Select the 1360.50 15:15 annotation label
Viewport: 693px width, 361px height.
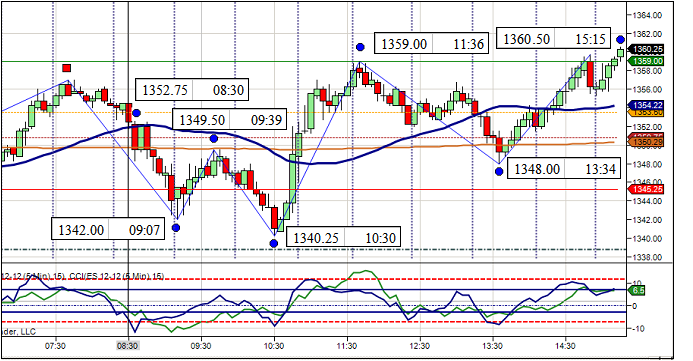(554, 39)
